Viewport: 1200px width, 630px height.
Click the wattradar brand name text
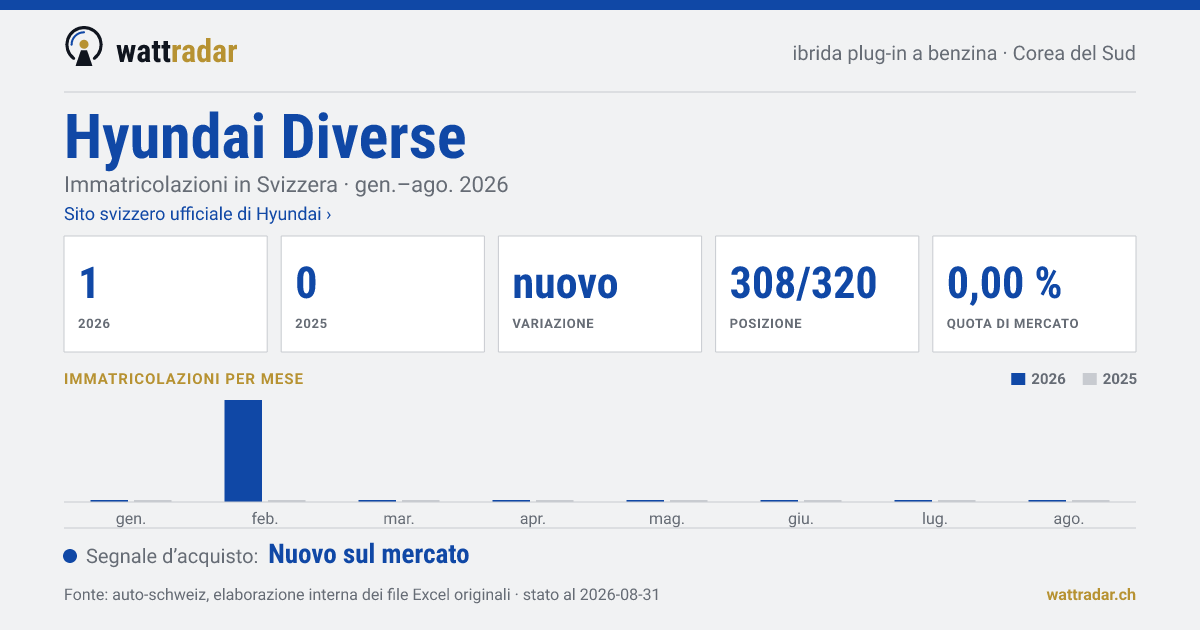click(177, 51)
